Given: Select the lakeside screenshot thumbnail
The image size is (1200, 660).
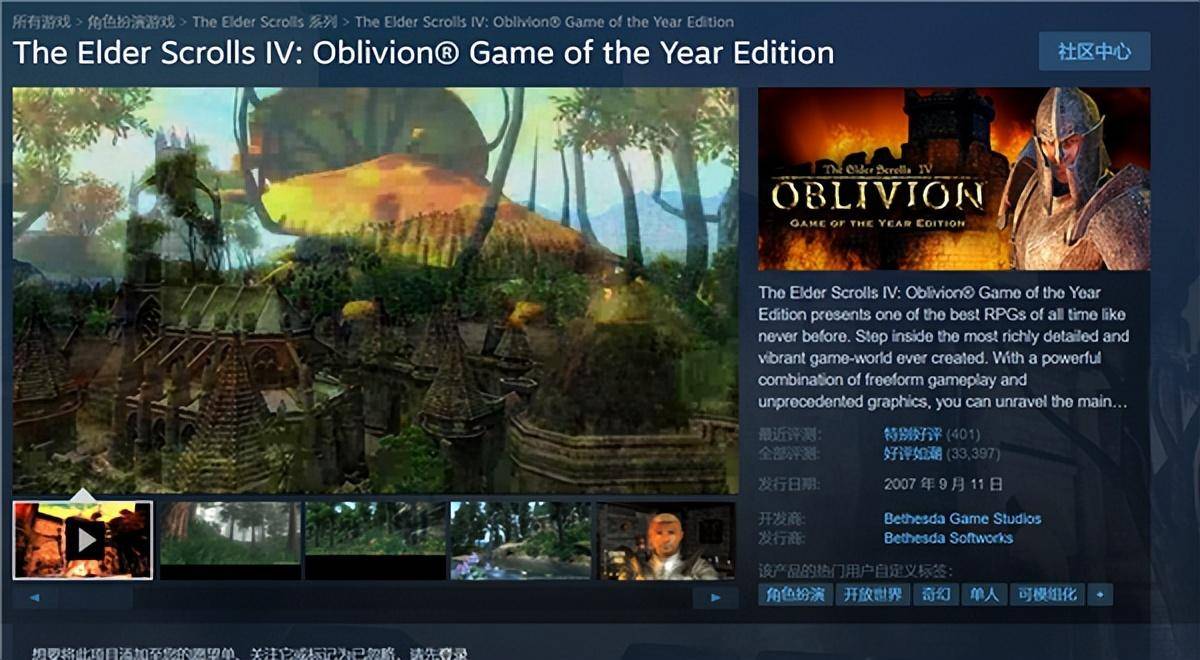Looking at the screenshot, I should (520, 540).
